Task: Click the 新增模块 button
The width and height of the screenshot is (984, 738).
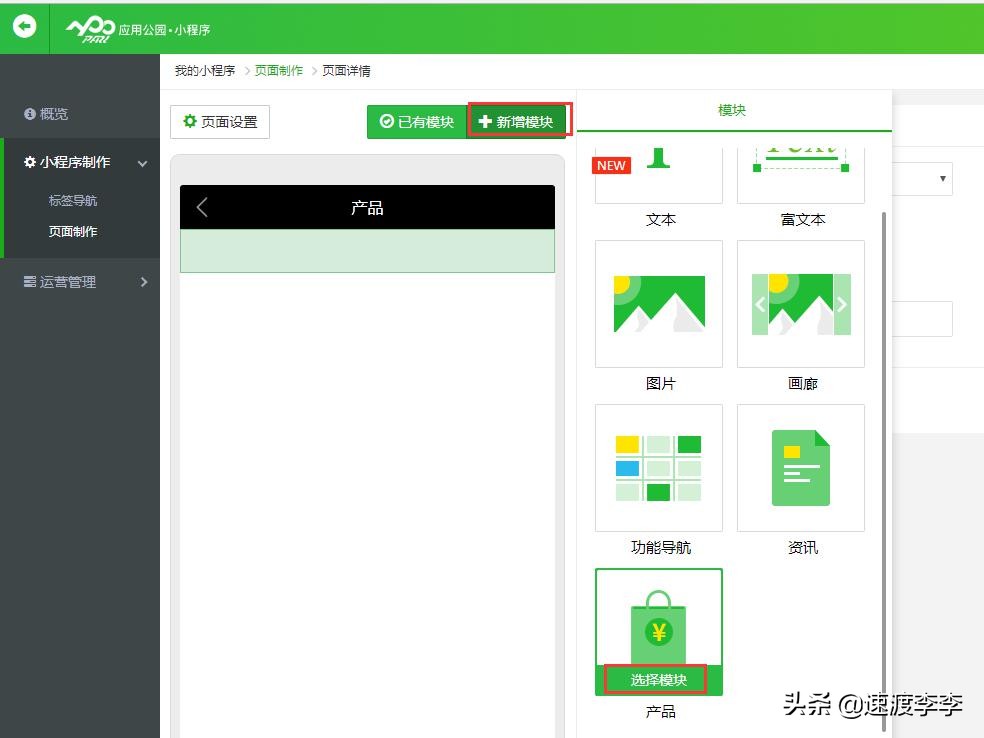Action: (518, 120)
